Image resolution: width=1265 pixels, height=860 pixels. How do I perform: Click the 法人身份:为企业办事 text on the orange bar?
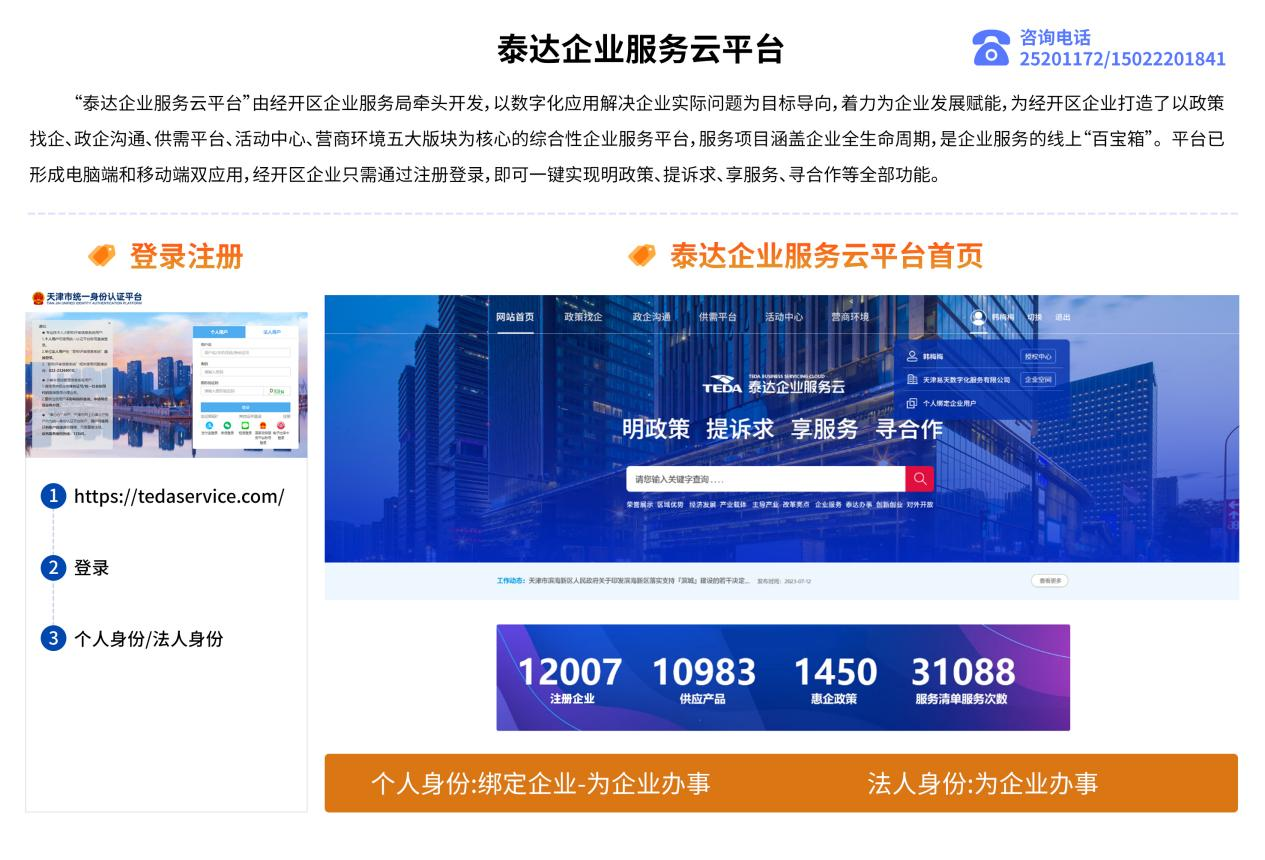point(982,783)
